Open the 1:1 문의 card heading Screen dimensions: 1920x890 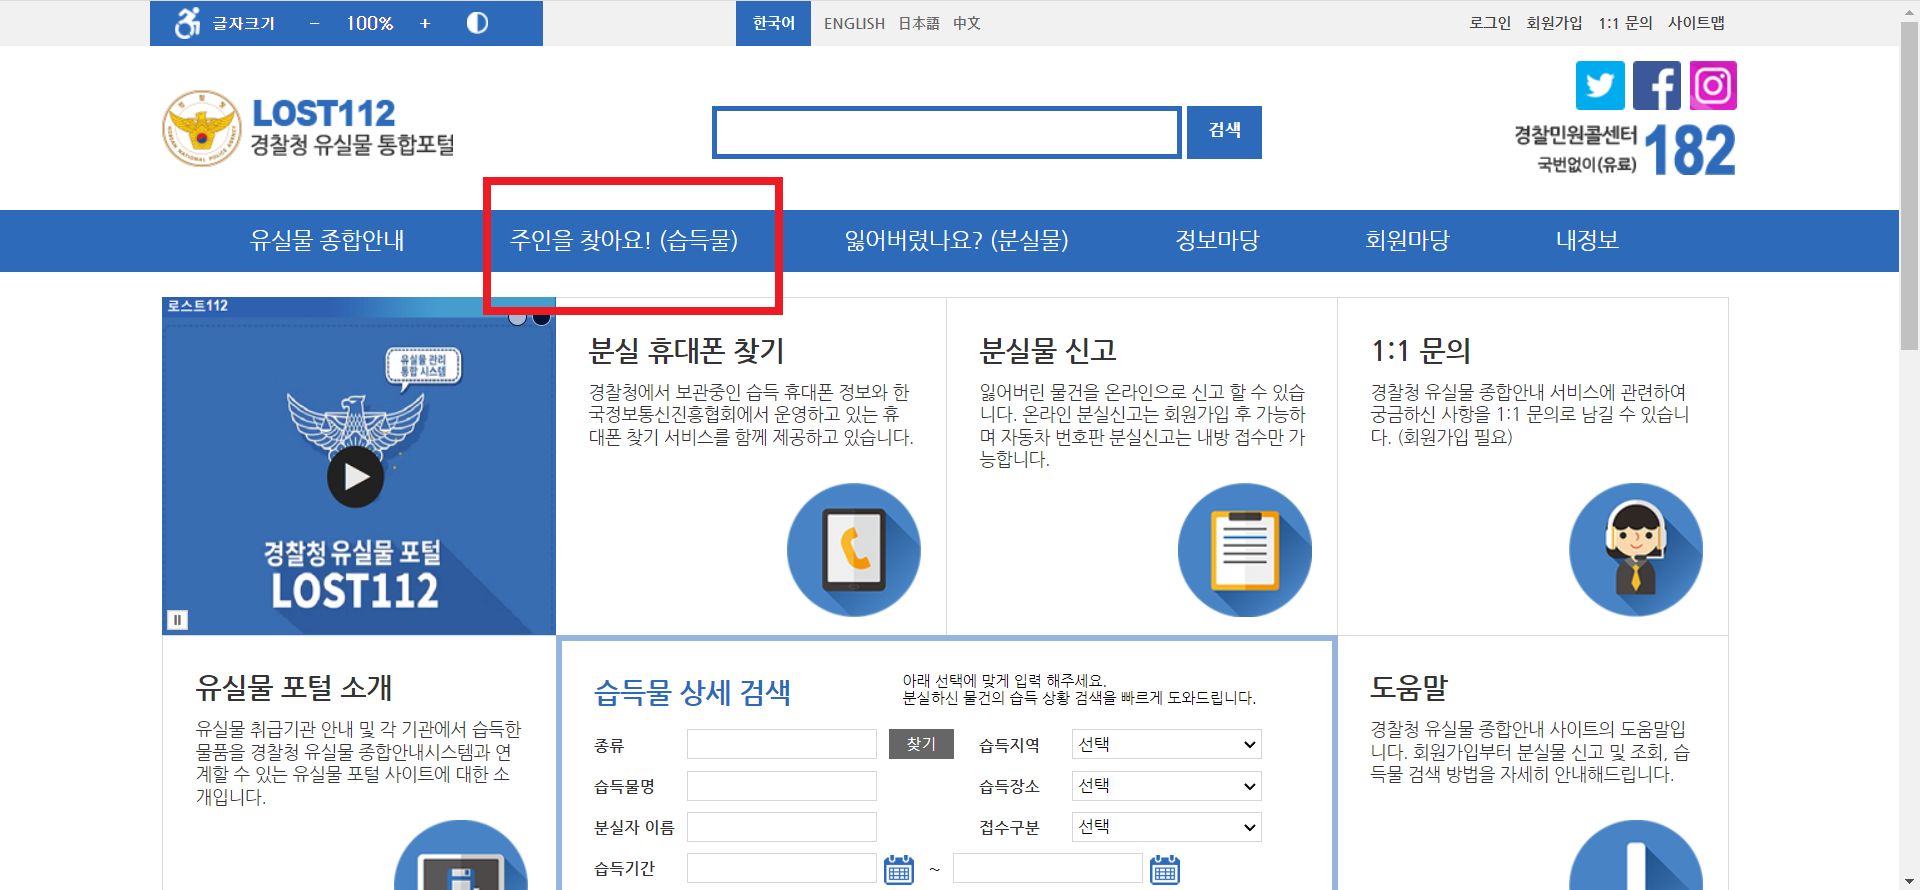tap(1421, 351)
